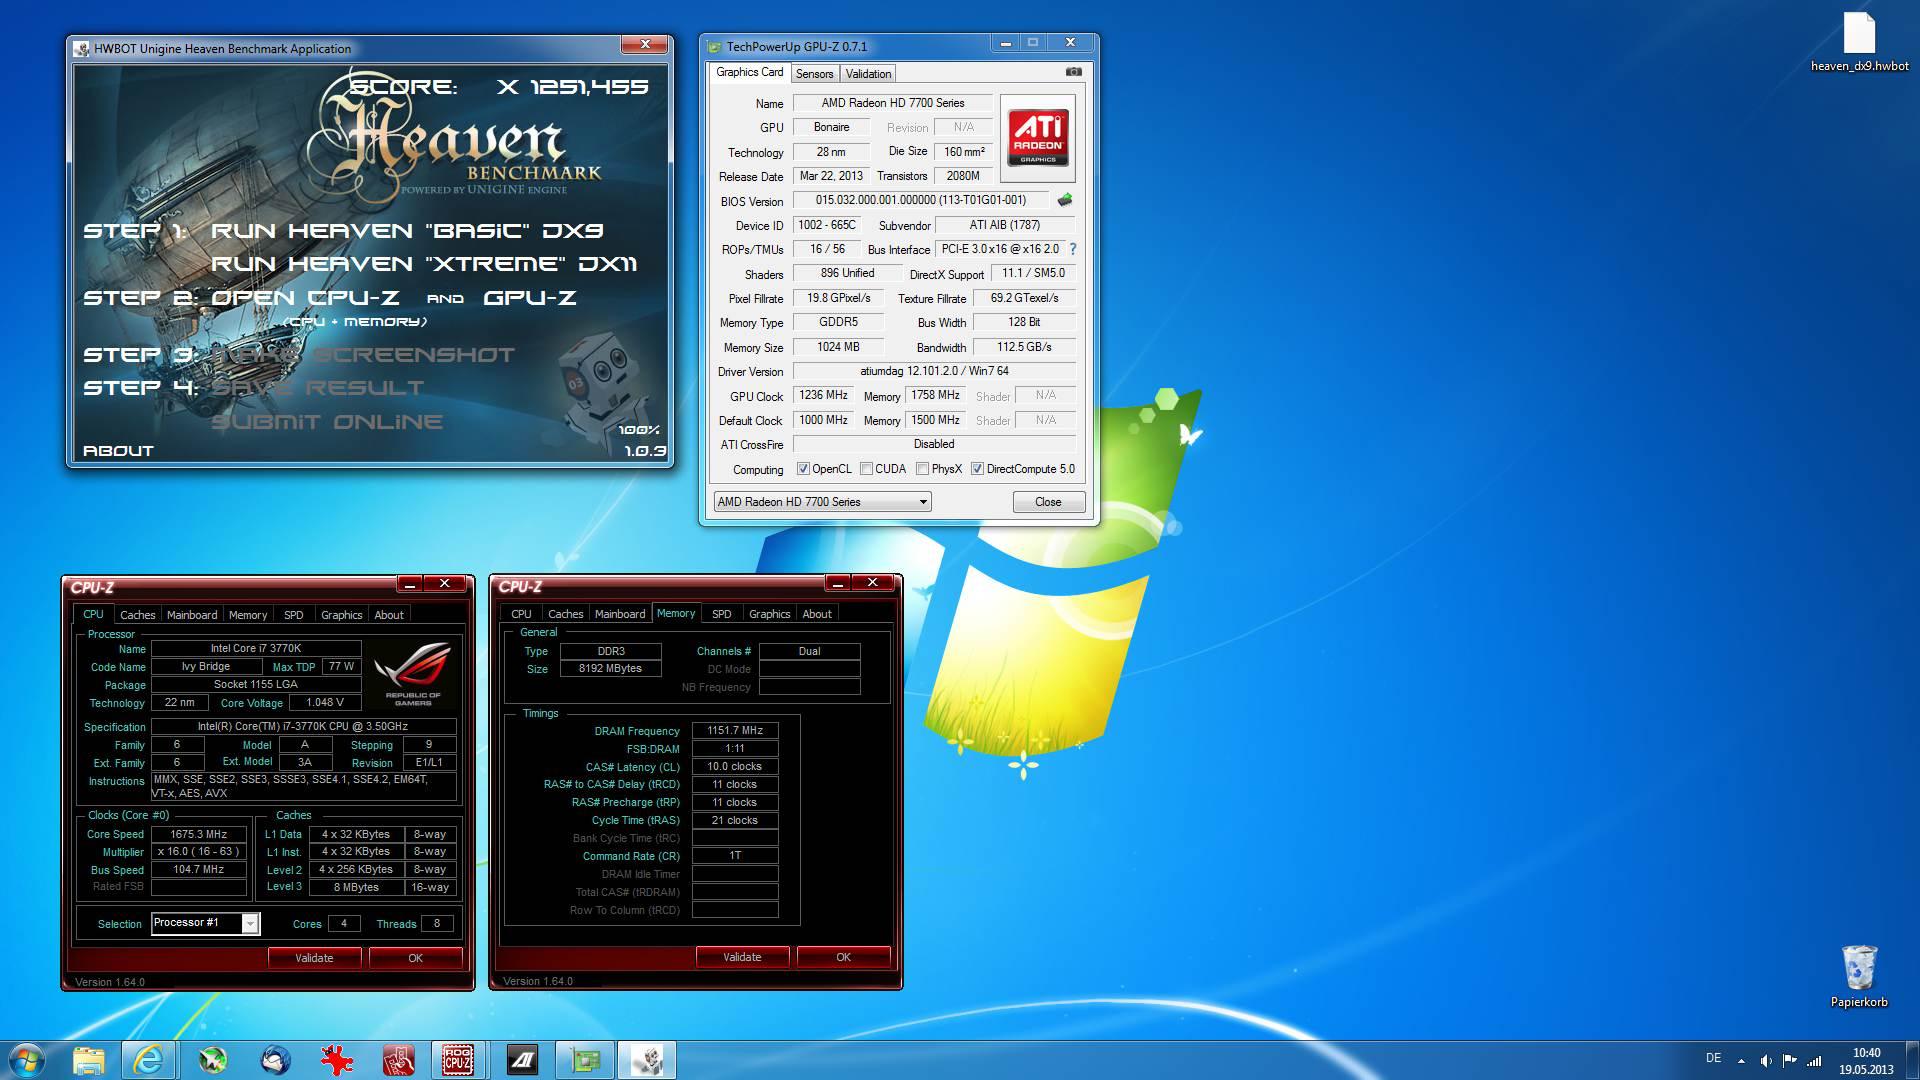
Task: Click ABOUT in the Heaven benchmark app
Action: point(118,451)
